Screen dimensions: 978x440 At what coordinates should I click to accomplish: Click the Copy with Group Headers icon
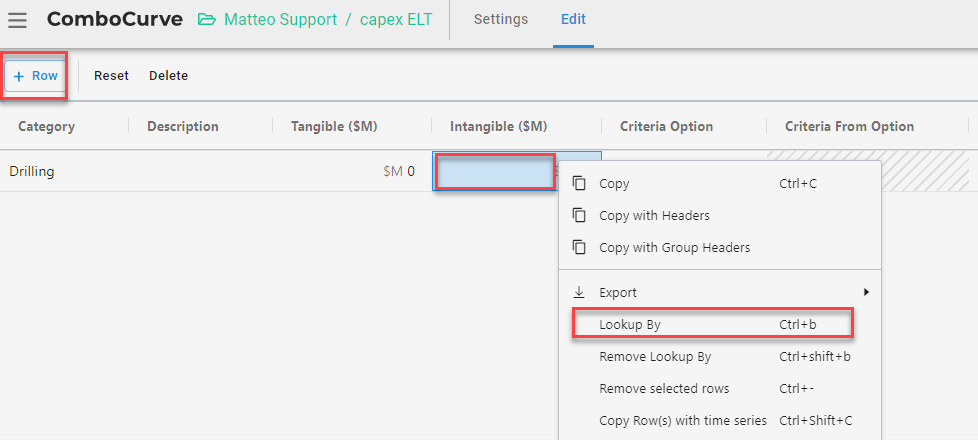pos(579,247)
